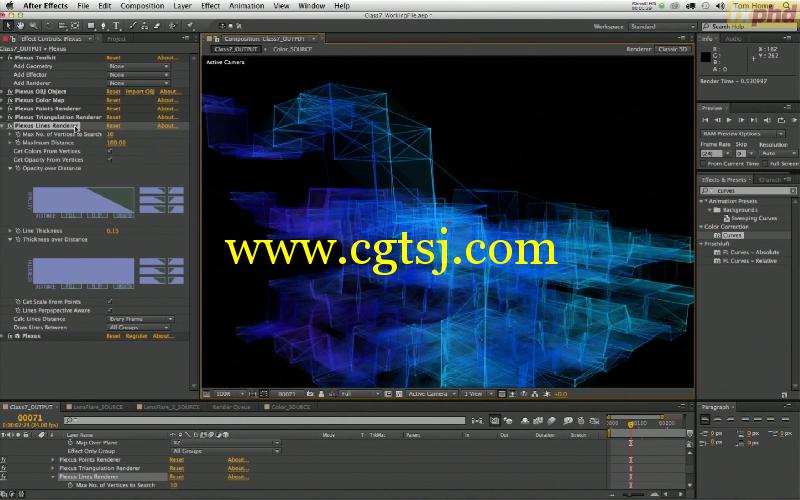Collapse Thickness over Distance property
The image size is (800, 500).
(x=10, y=239)
